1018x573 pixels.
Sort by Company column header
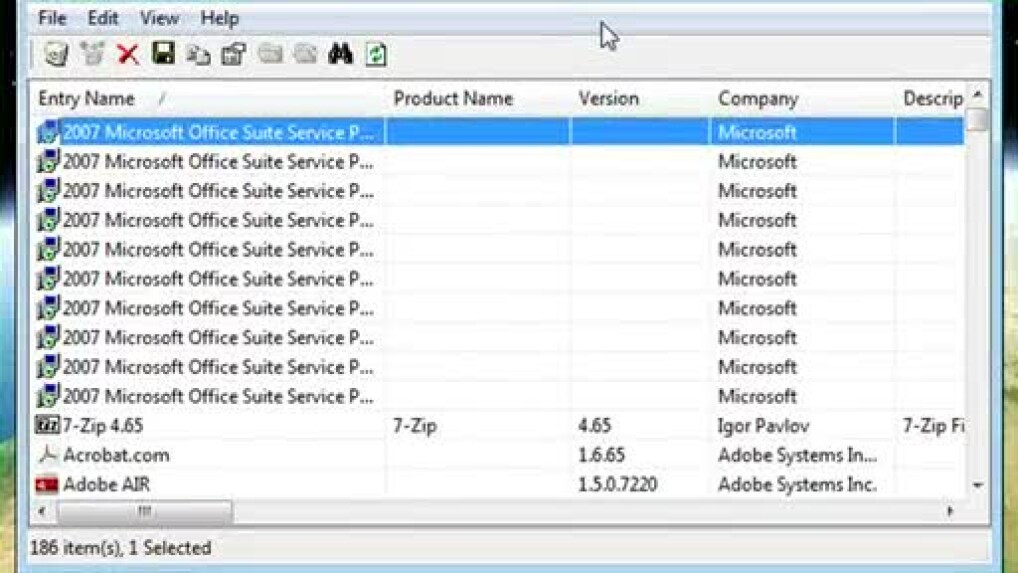(x=758, y=99)
